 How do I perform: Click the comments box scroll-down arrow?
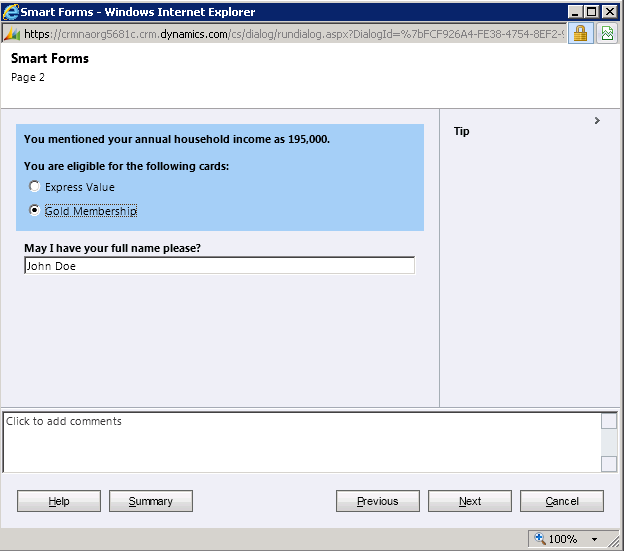tap(609, 463)
